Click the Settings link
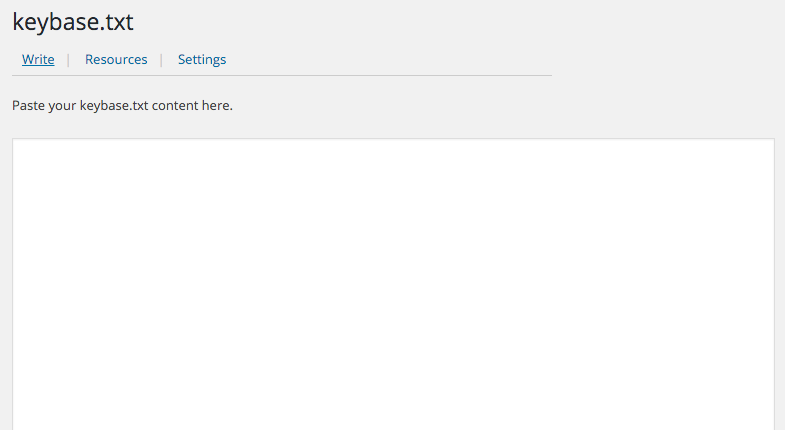This screenshot has width=785, height=430. (x=202, y=60)
